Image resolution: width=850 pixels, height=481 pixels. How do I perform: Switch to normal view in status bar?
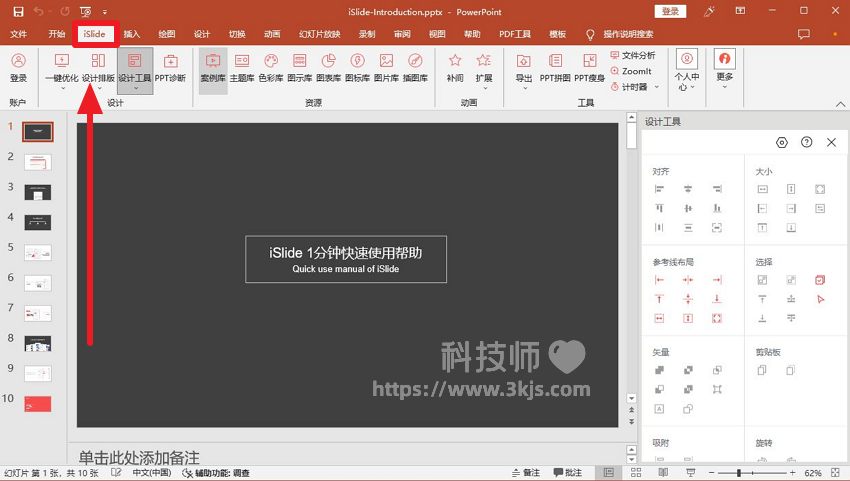[609, 473]
